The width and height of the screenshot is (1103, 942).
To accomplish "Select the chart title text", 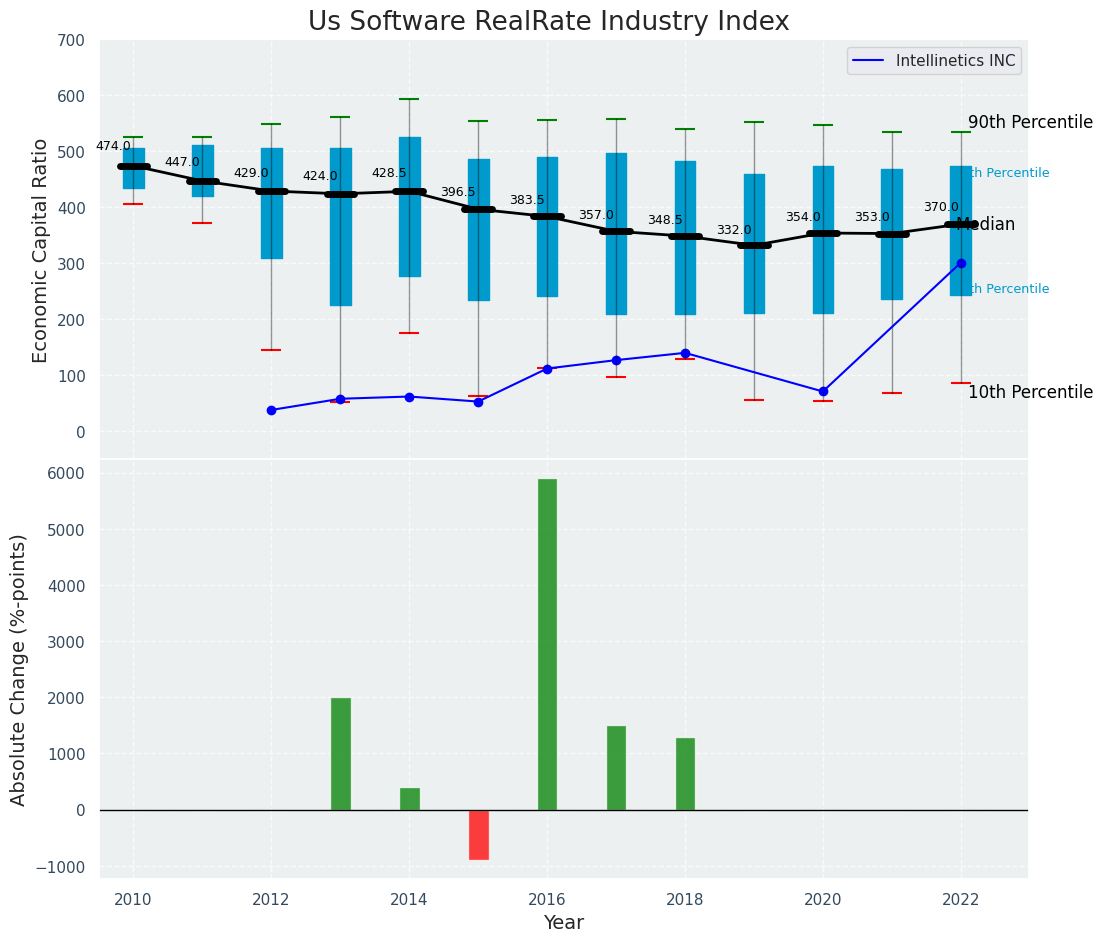I will click(548, 22).
